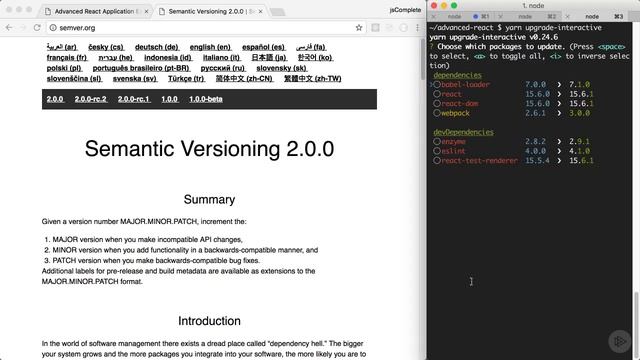
Task: Click the browser back arrow
Action: pyautogui.click(x=9, y=28)
